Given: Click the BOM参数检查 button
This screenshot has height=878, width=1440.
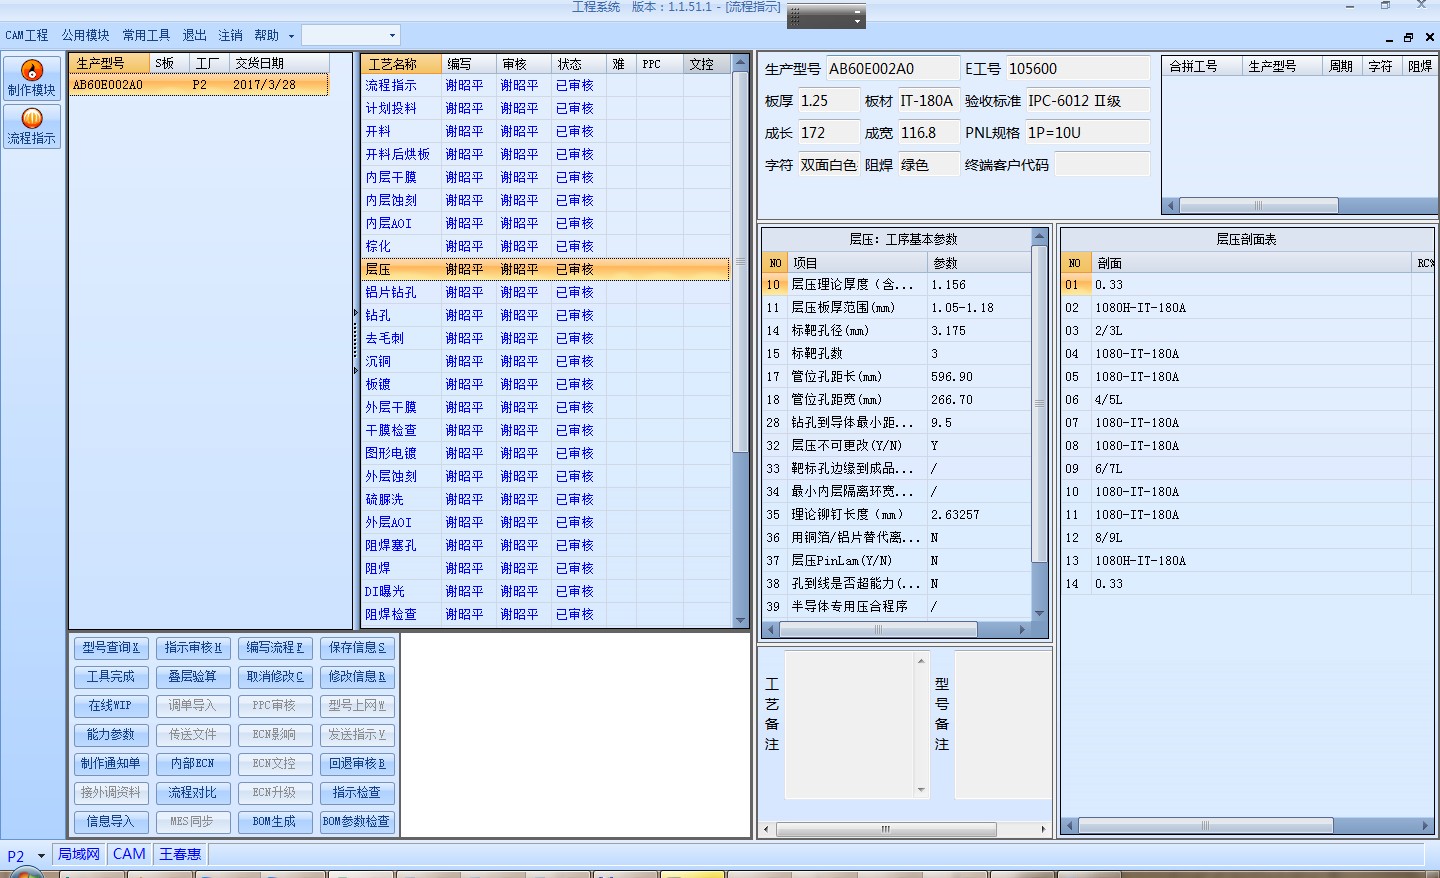Looking at the screenshot, I should click(357, 822).
